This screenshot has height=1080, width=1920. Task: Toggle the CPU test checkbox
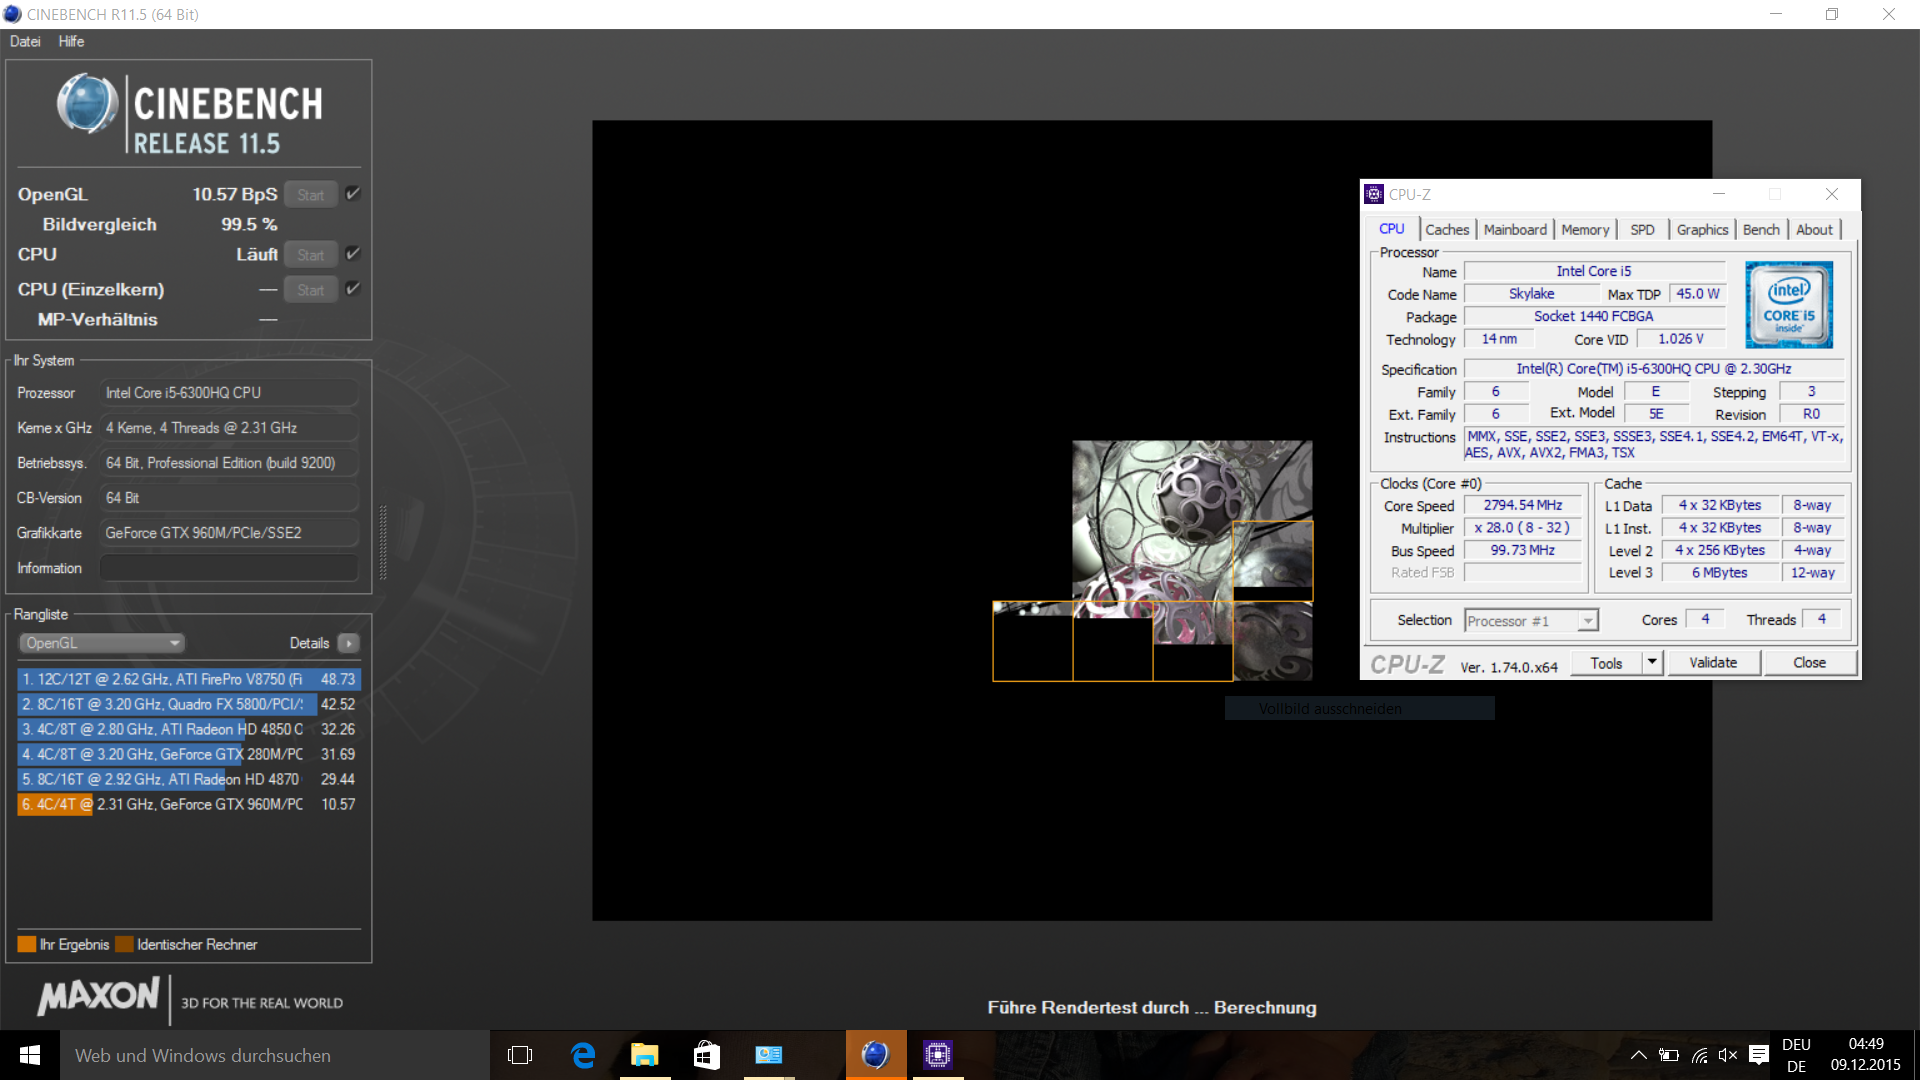coord(353,254)
